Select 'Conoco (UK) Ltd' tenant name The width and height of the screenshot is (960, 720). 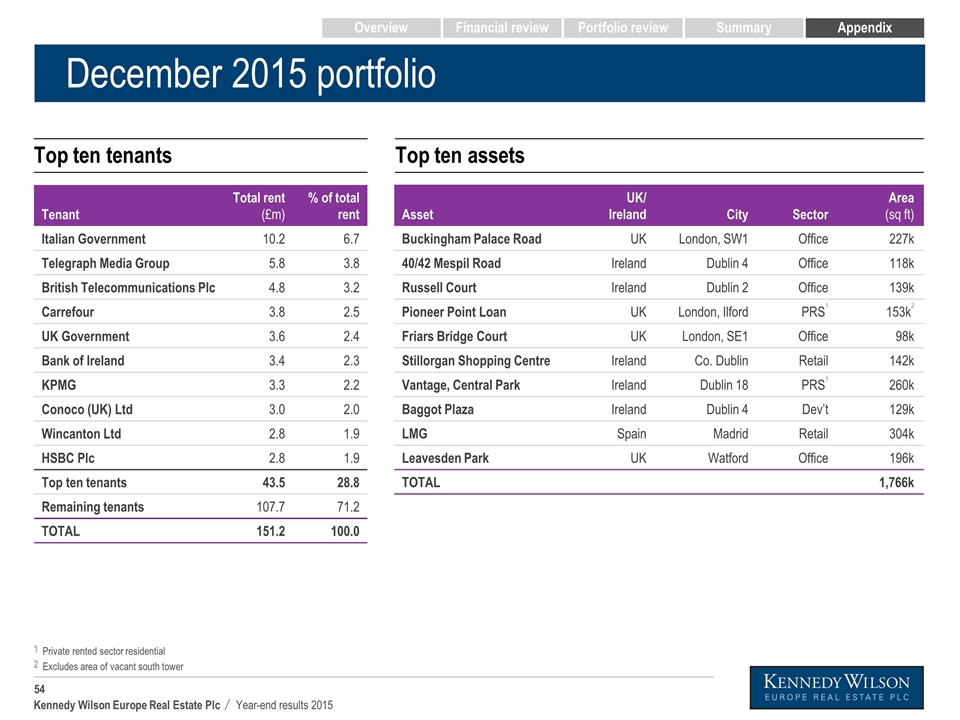point(87,410)
